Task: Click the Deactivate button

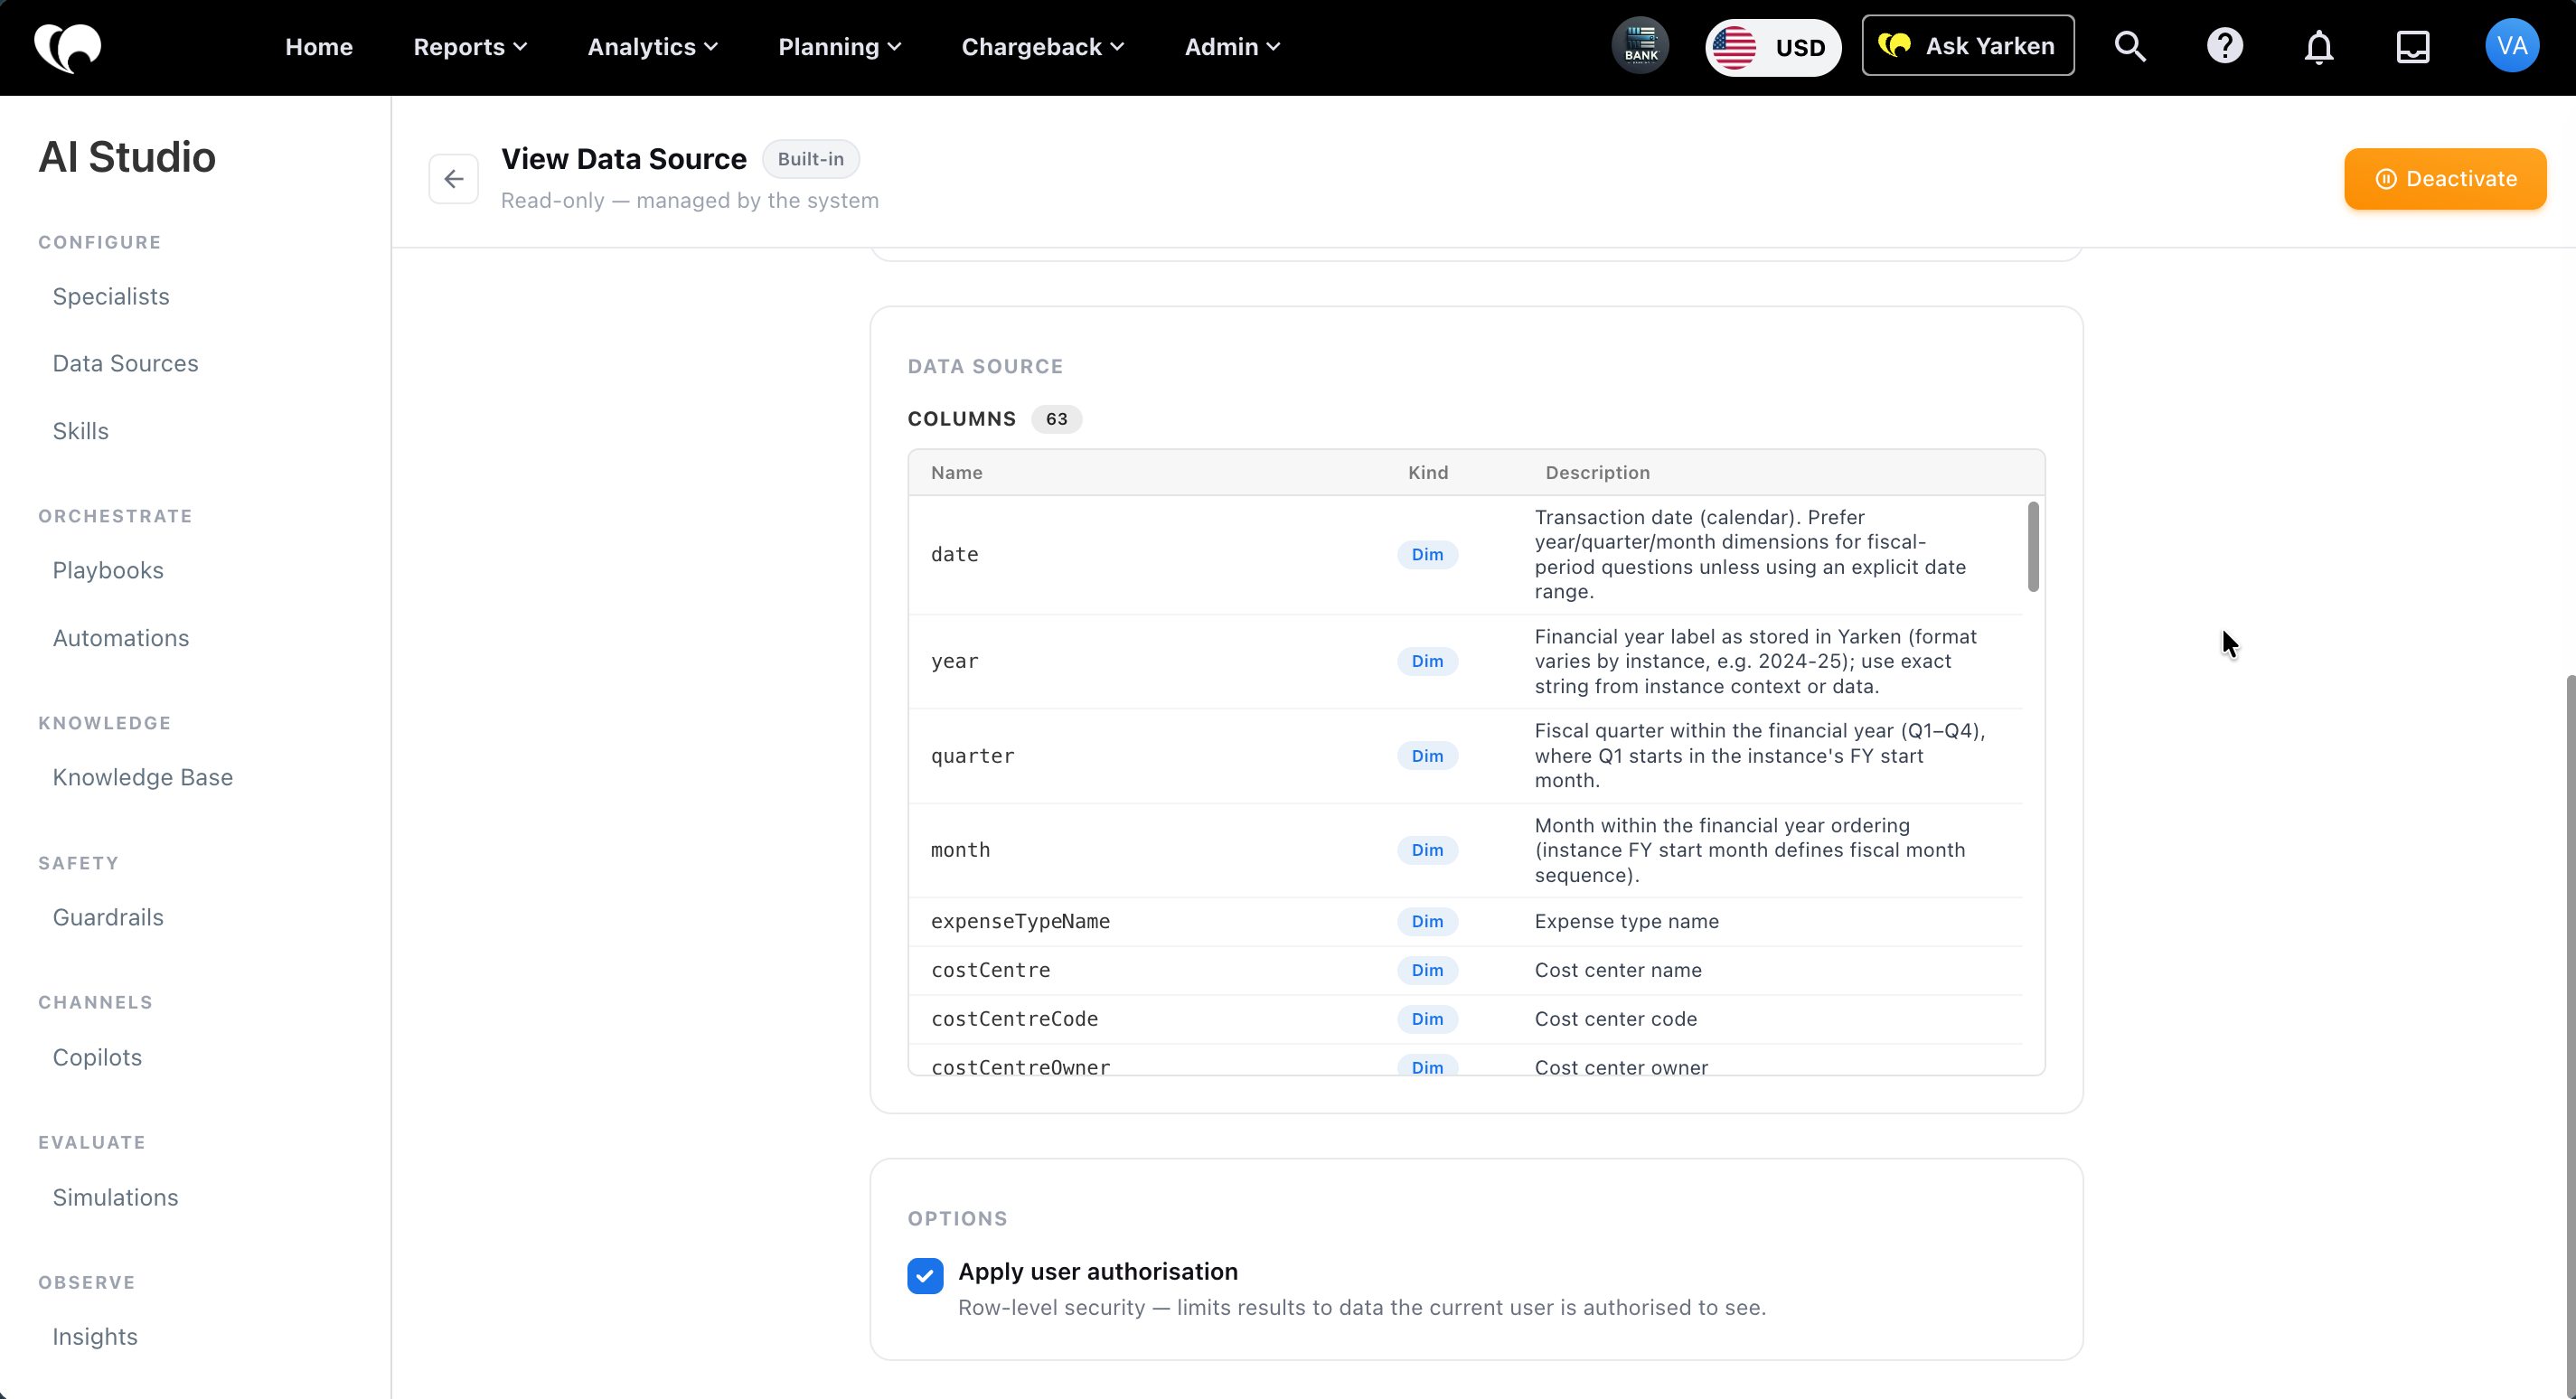Action: [x=2445, y=179]
